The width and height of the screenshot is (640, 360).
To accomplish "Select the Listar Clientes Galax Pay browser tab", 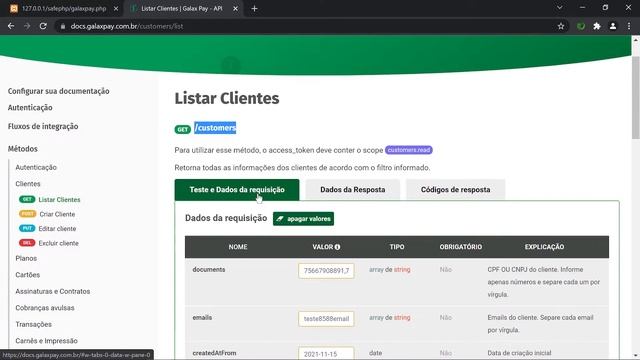I will point(182,9).
